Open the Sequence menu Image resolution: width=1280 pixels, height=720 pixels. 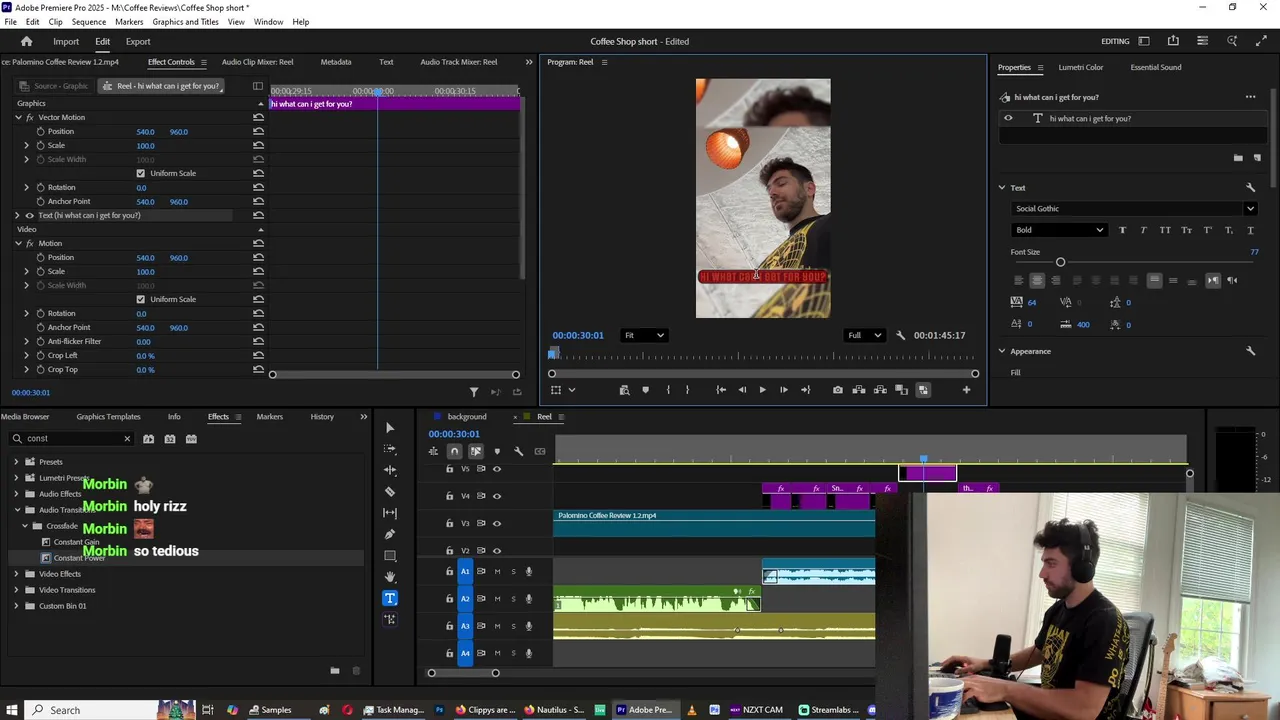89,22
